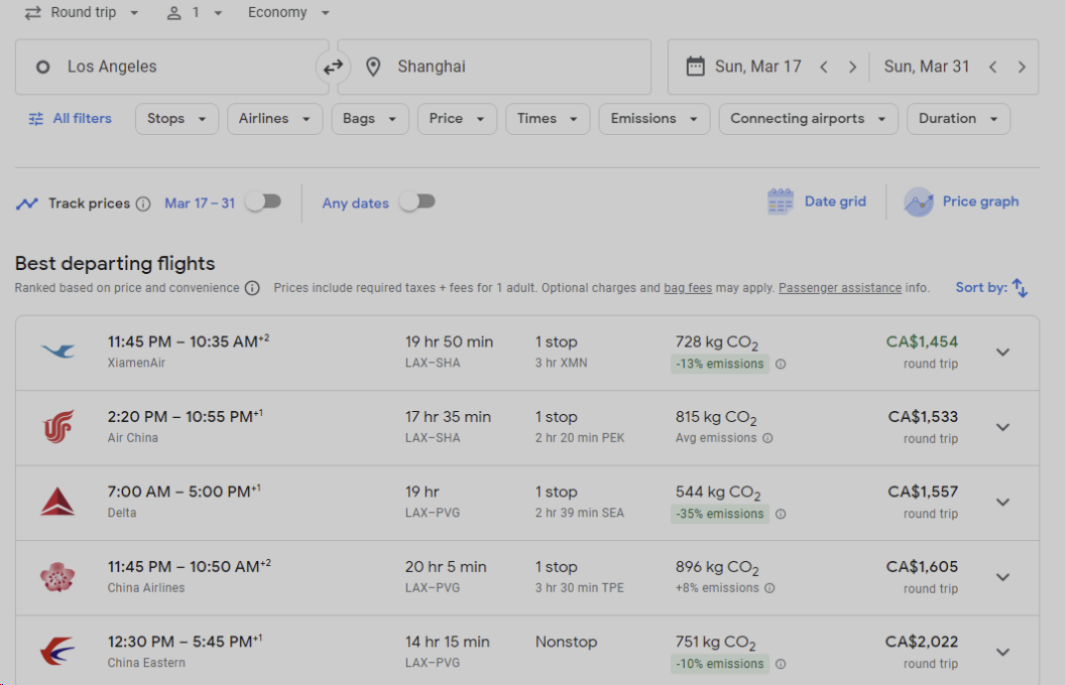Open All filters panel
The width and height of the screenshot is (1065, 685).
click(x=70, y=119)
